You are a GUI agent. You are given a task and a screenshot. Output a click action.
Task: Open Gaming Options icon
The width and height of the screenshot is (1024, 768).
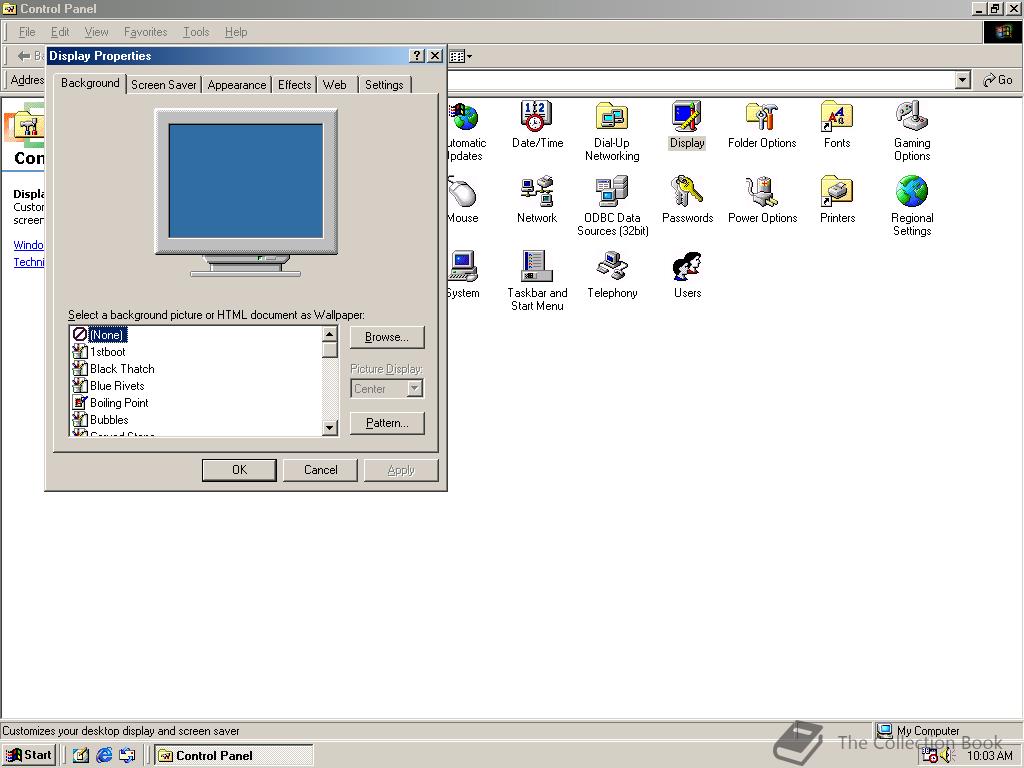[912, 131]
